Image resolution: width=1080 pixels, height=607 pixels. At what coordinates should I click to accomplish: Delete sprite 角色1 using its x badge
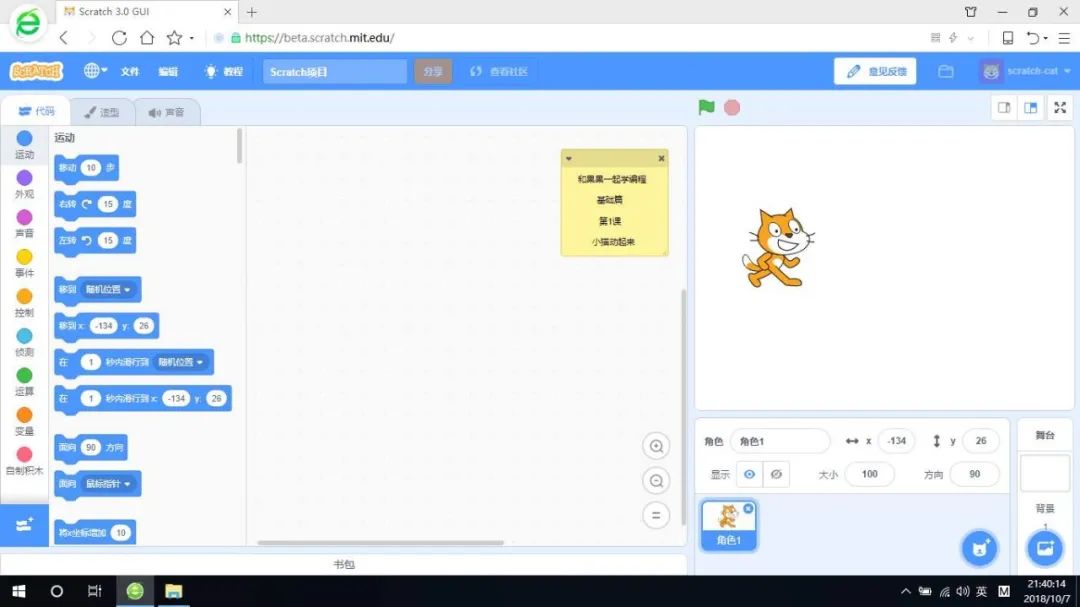(x=749, y=509)
